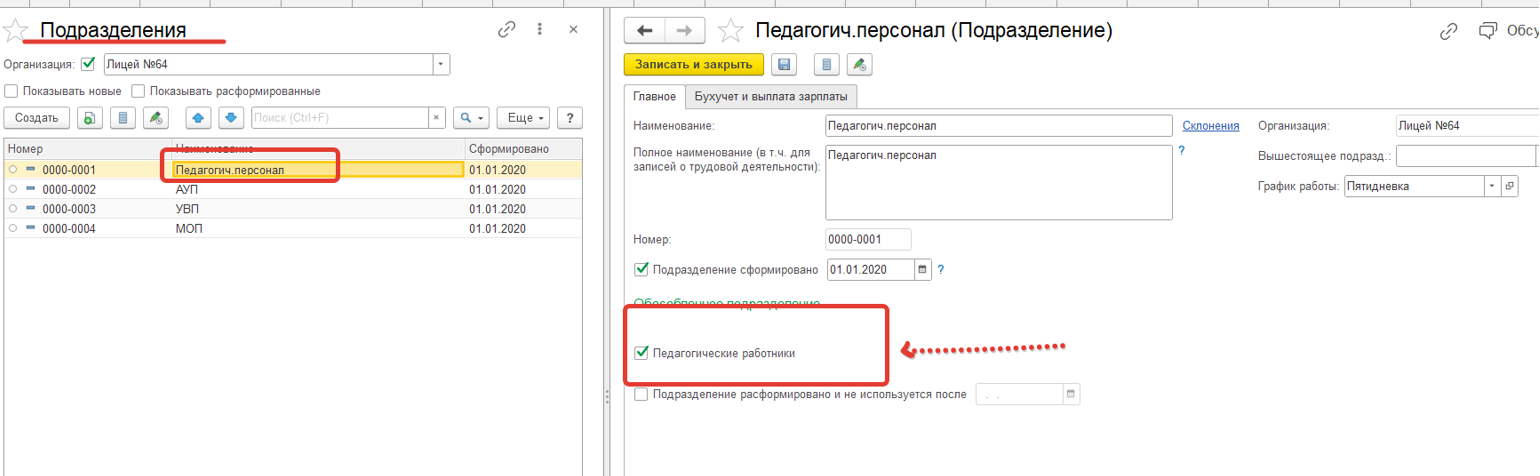1540x476 pixels.
Task: Select the Главное tab
Action: point(654,97)
